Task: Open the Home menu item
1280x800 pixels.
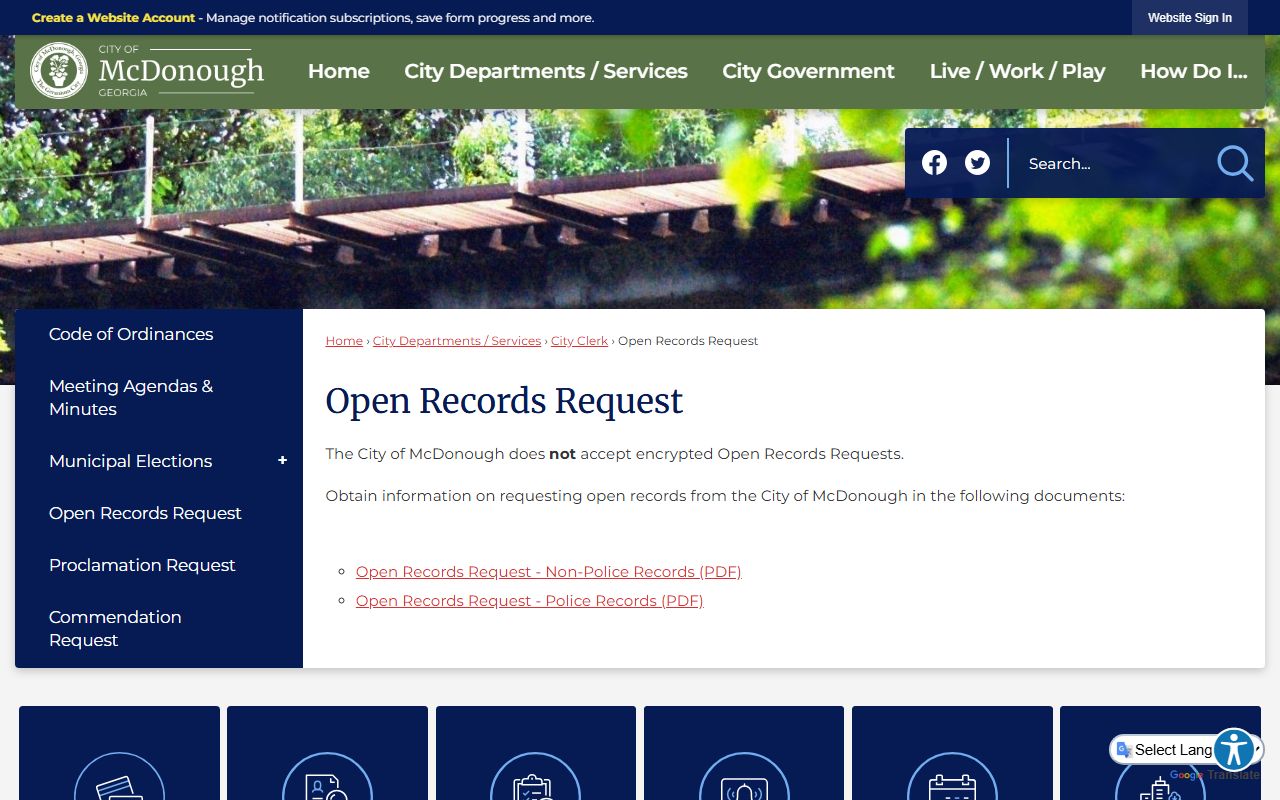Action: pos(339,71)
